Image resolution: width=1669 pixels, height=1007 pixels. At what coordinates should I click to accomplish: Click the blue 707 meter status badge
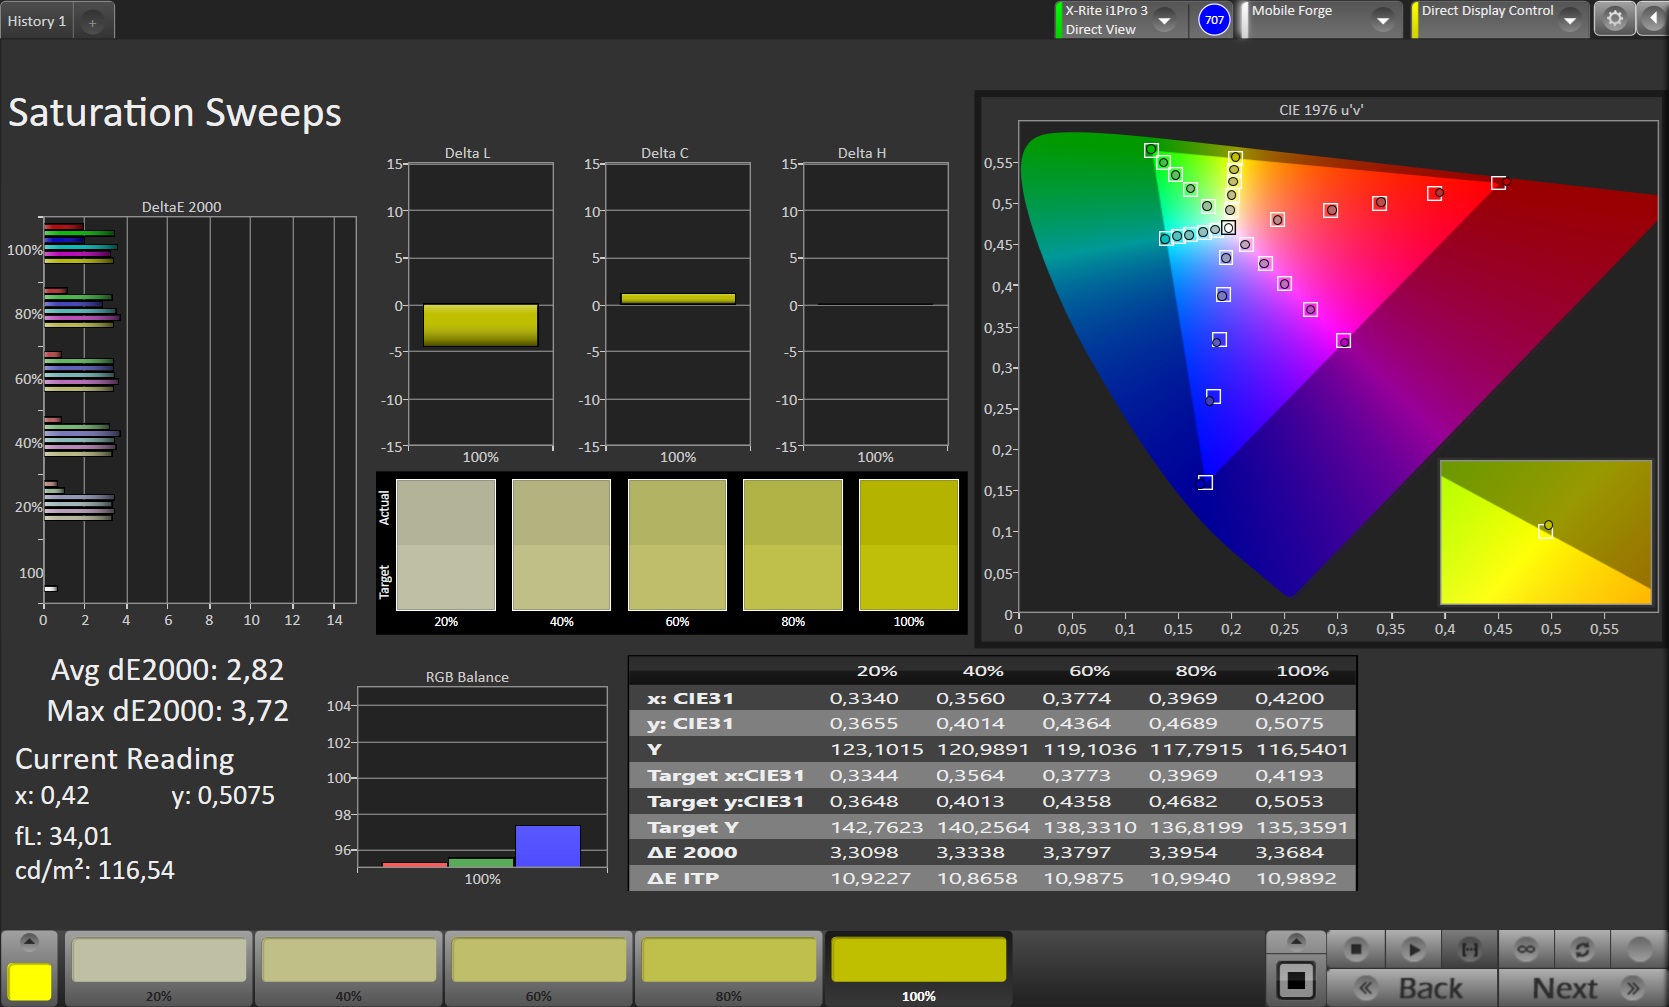[1213, 20]
